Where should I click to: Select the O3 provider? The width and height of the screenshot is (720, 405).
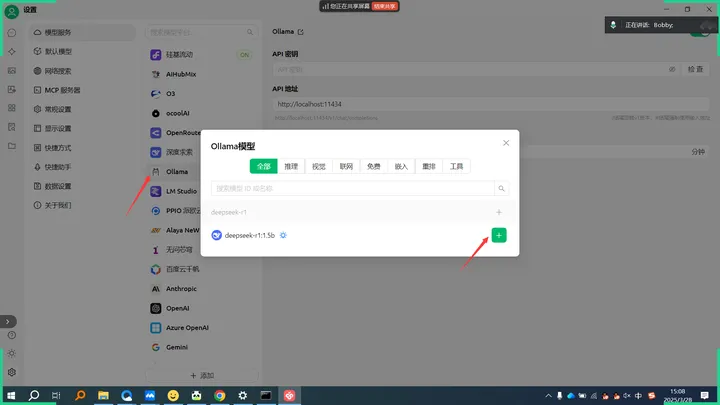(202, 94)
